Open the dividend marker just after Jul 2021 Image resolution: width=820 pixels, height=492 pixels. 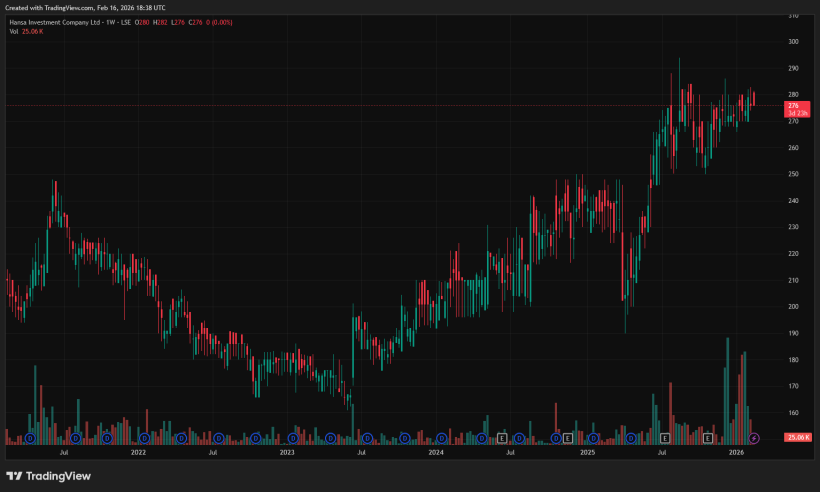tap(76, 438)
